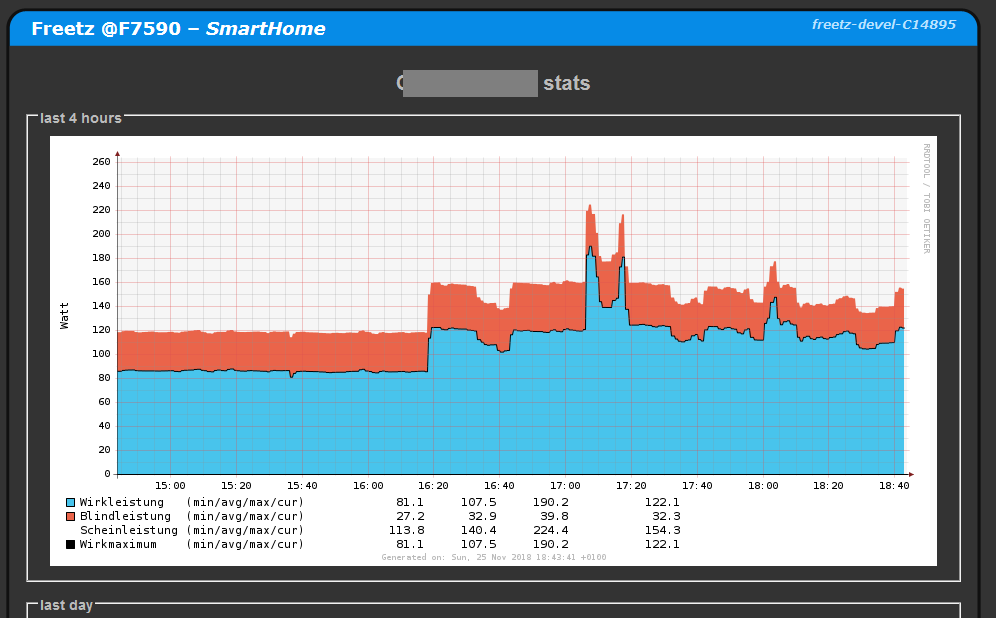Click the 260 value on the Y axis
Screen dimensions: 996x618
coord(100,162)
